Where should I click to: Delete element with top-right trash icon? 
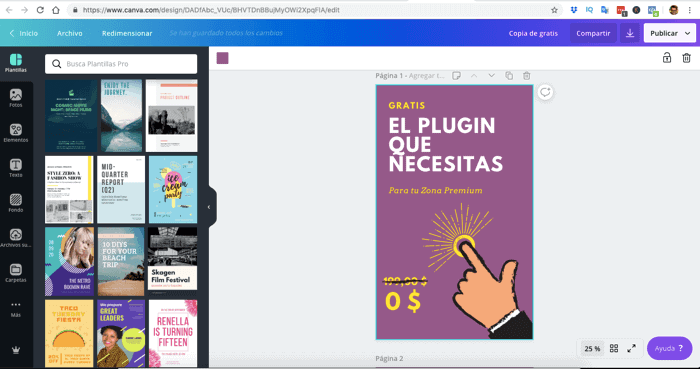686,58
